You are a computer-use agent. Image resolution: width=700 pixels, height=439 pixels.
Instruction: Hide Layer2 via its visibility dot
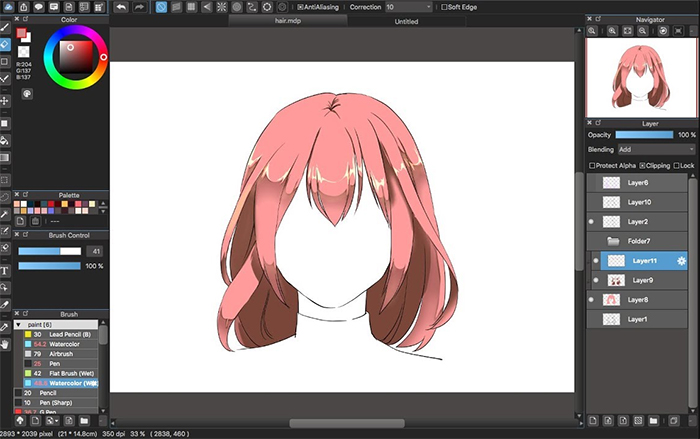pyautogui.click(x=592, y=222)
